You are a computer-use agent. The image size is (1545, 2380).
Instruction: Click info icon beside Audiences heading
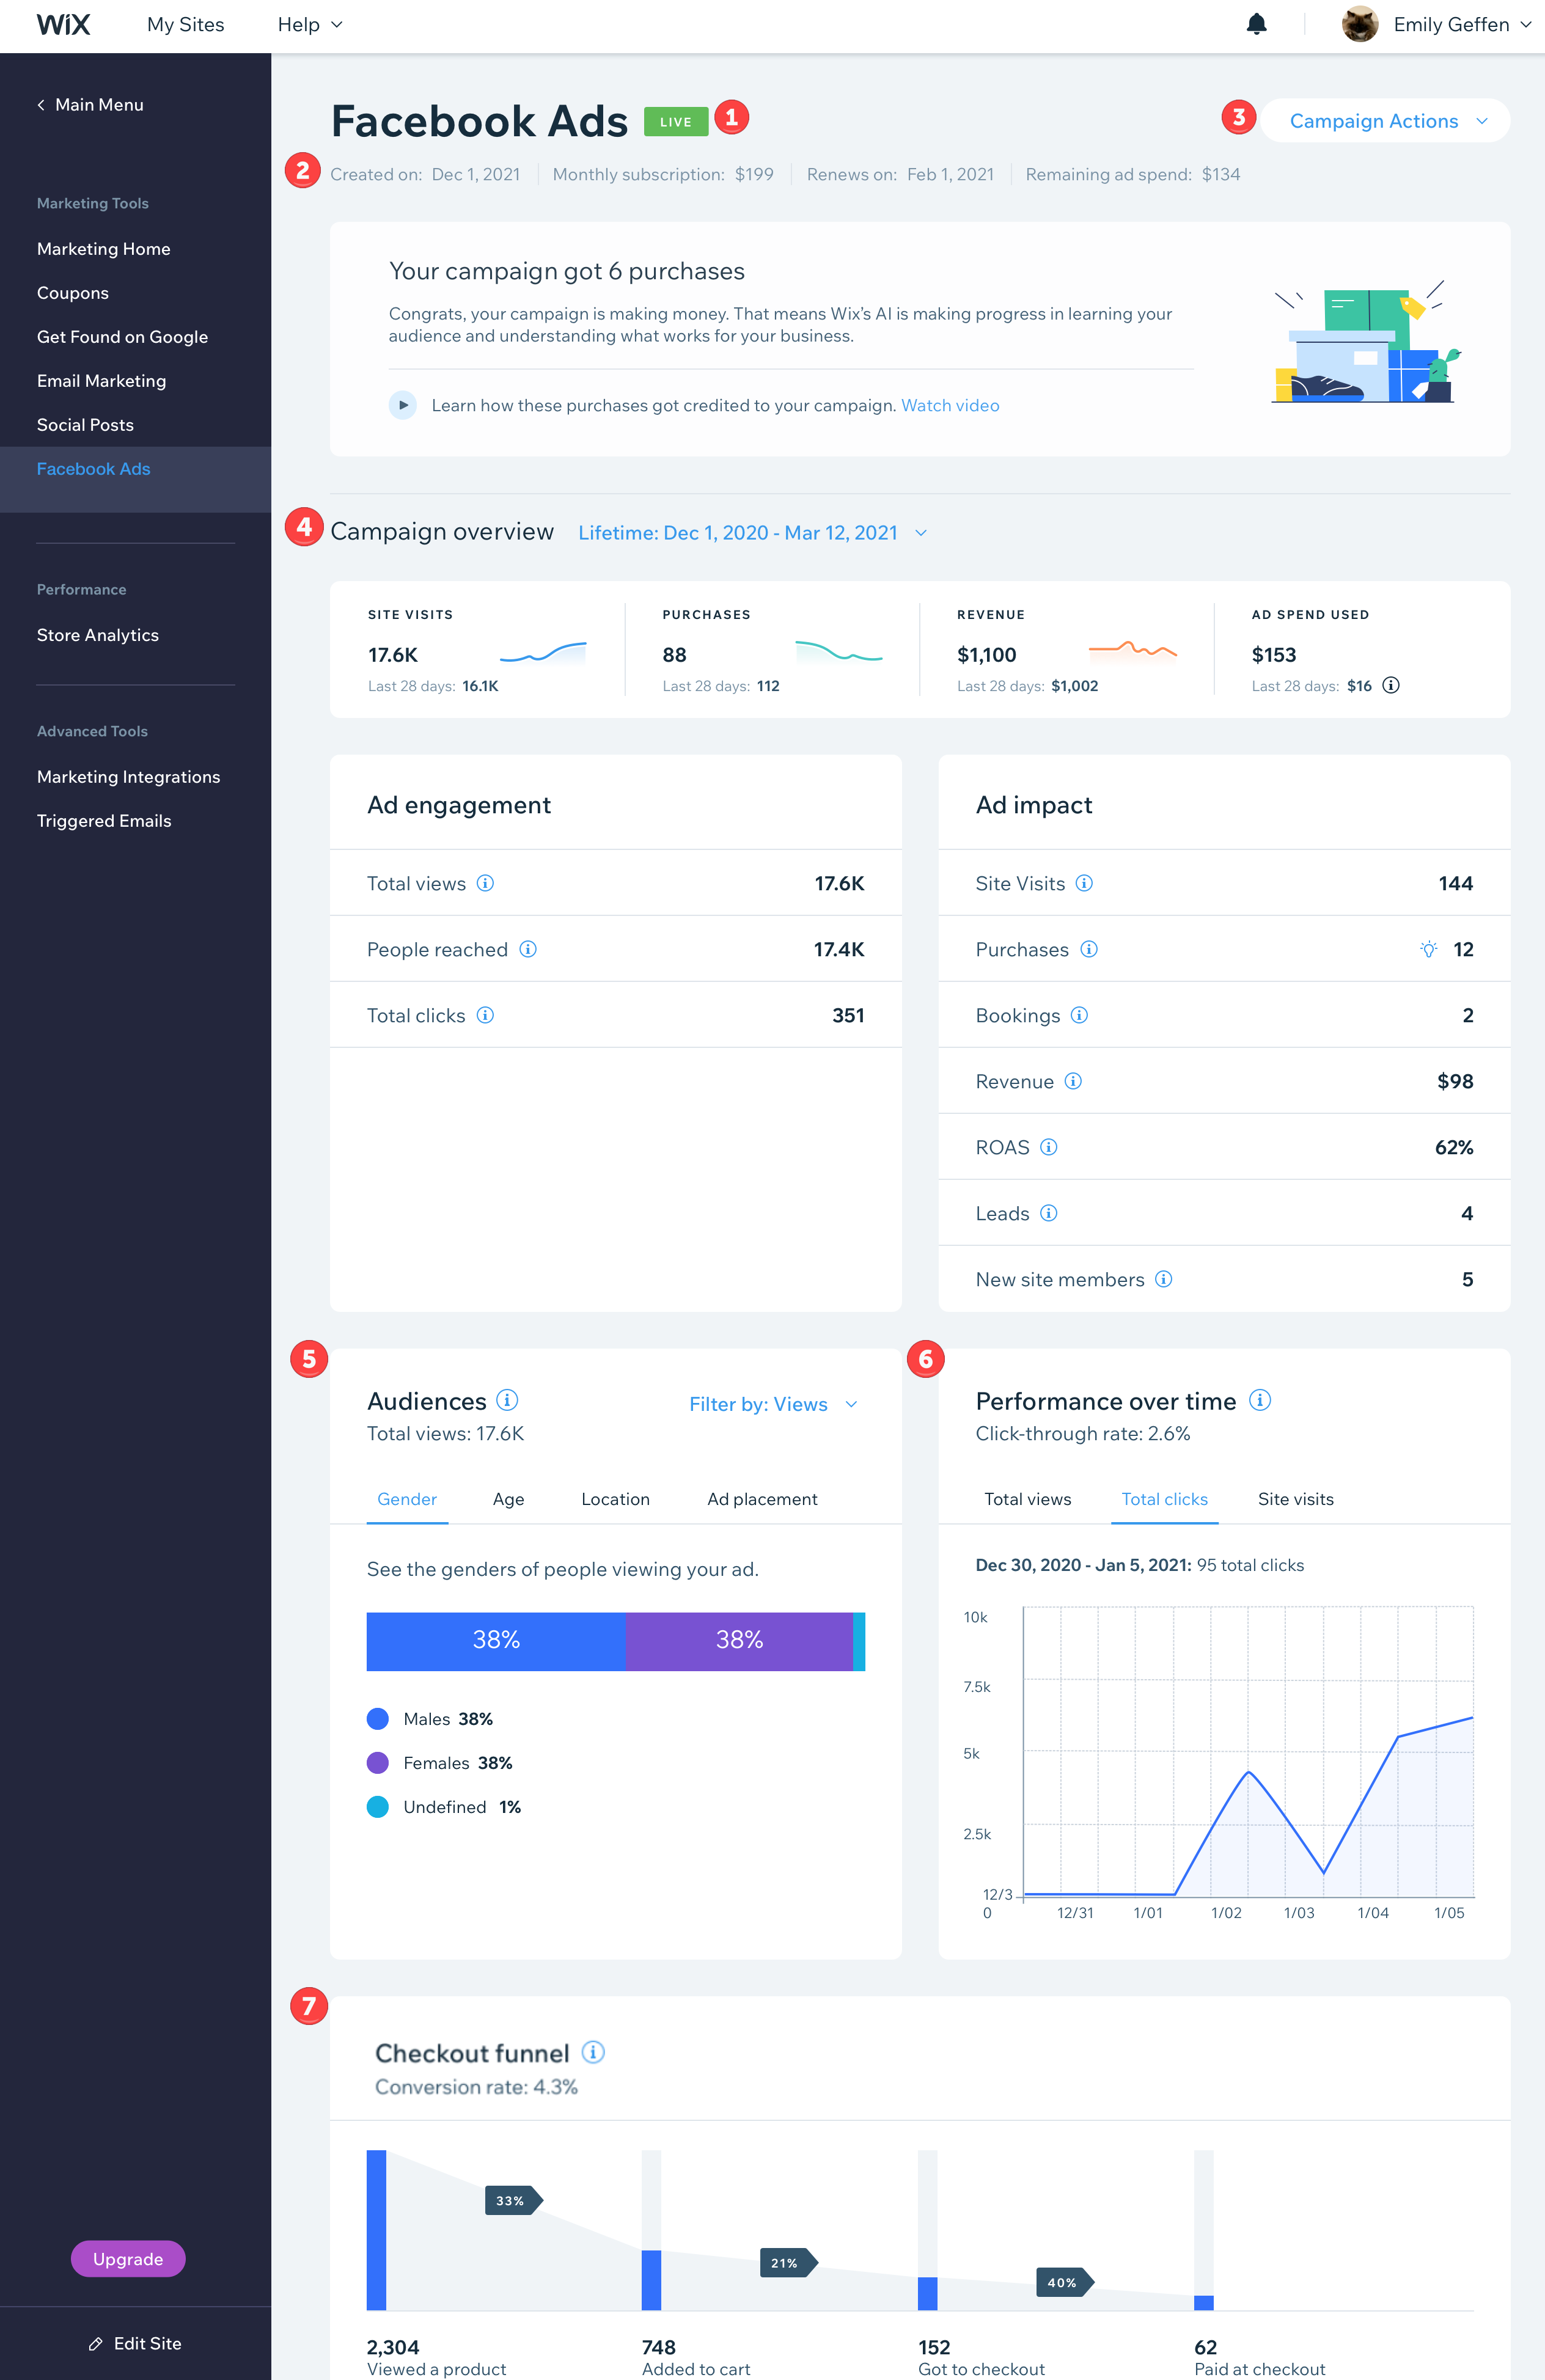coord(507,1400)
